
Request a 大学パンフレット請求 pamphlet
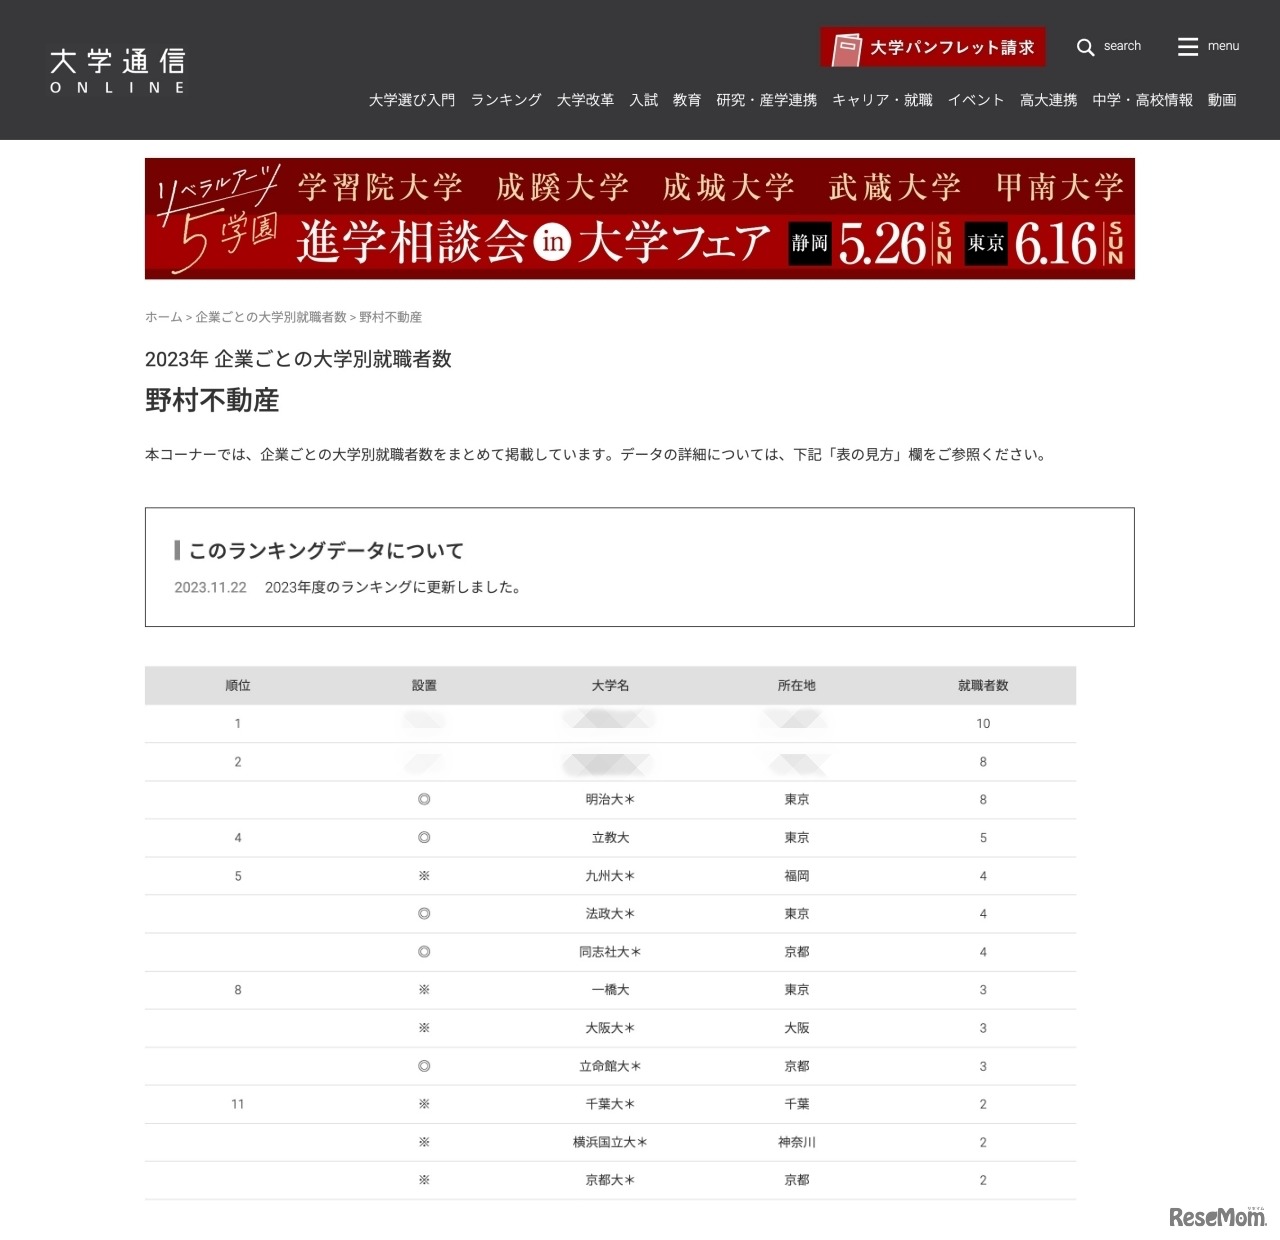[933, 47]
